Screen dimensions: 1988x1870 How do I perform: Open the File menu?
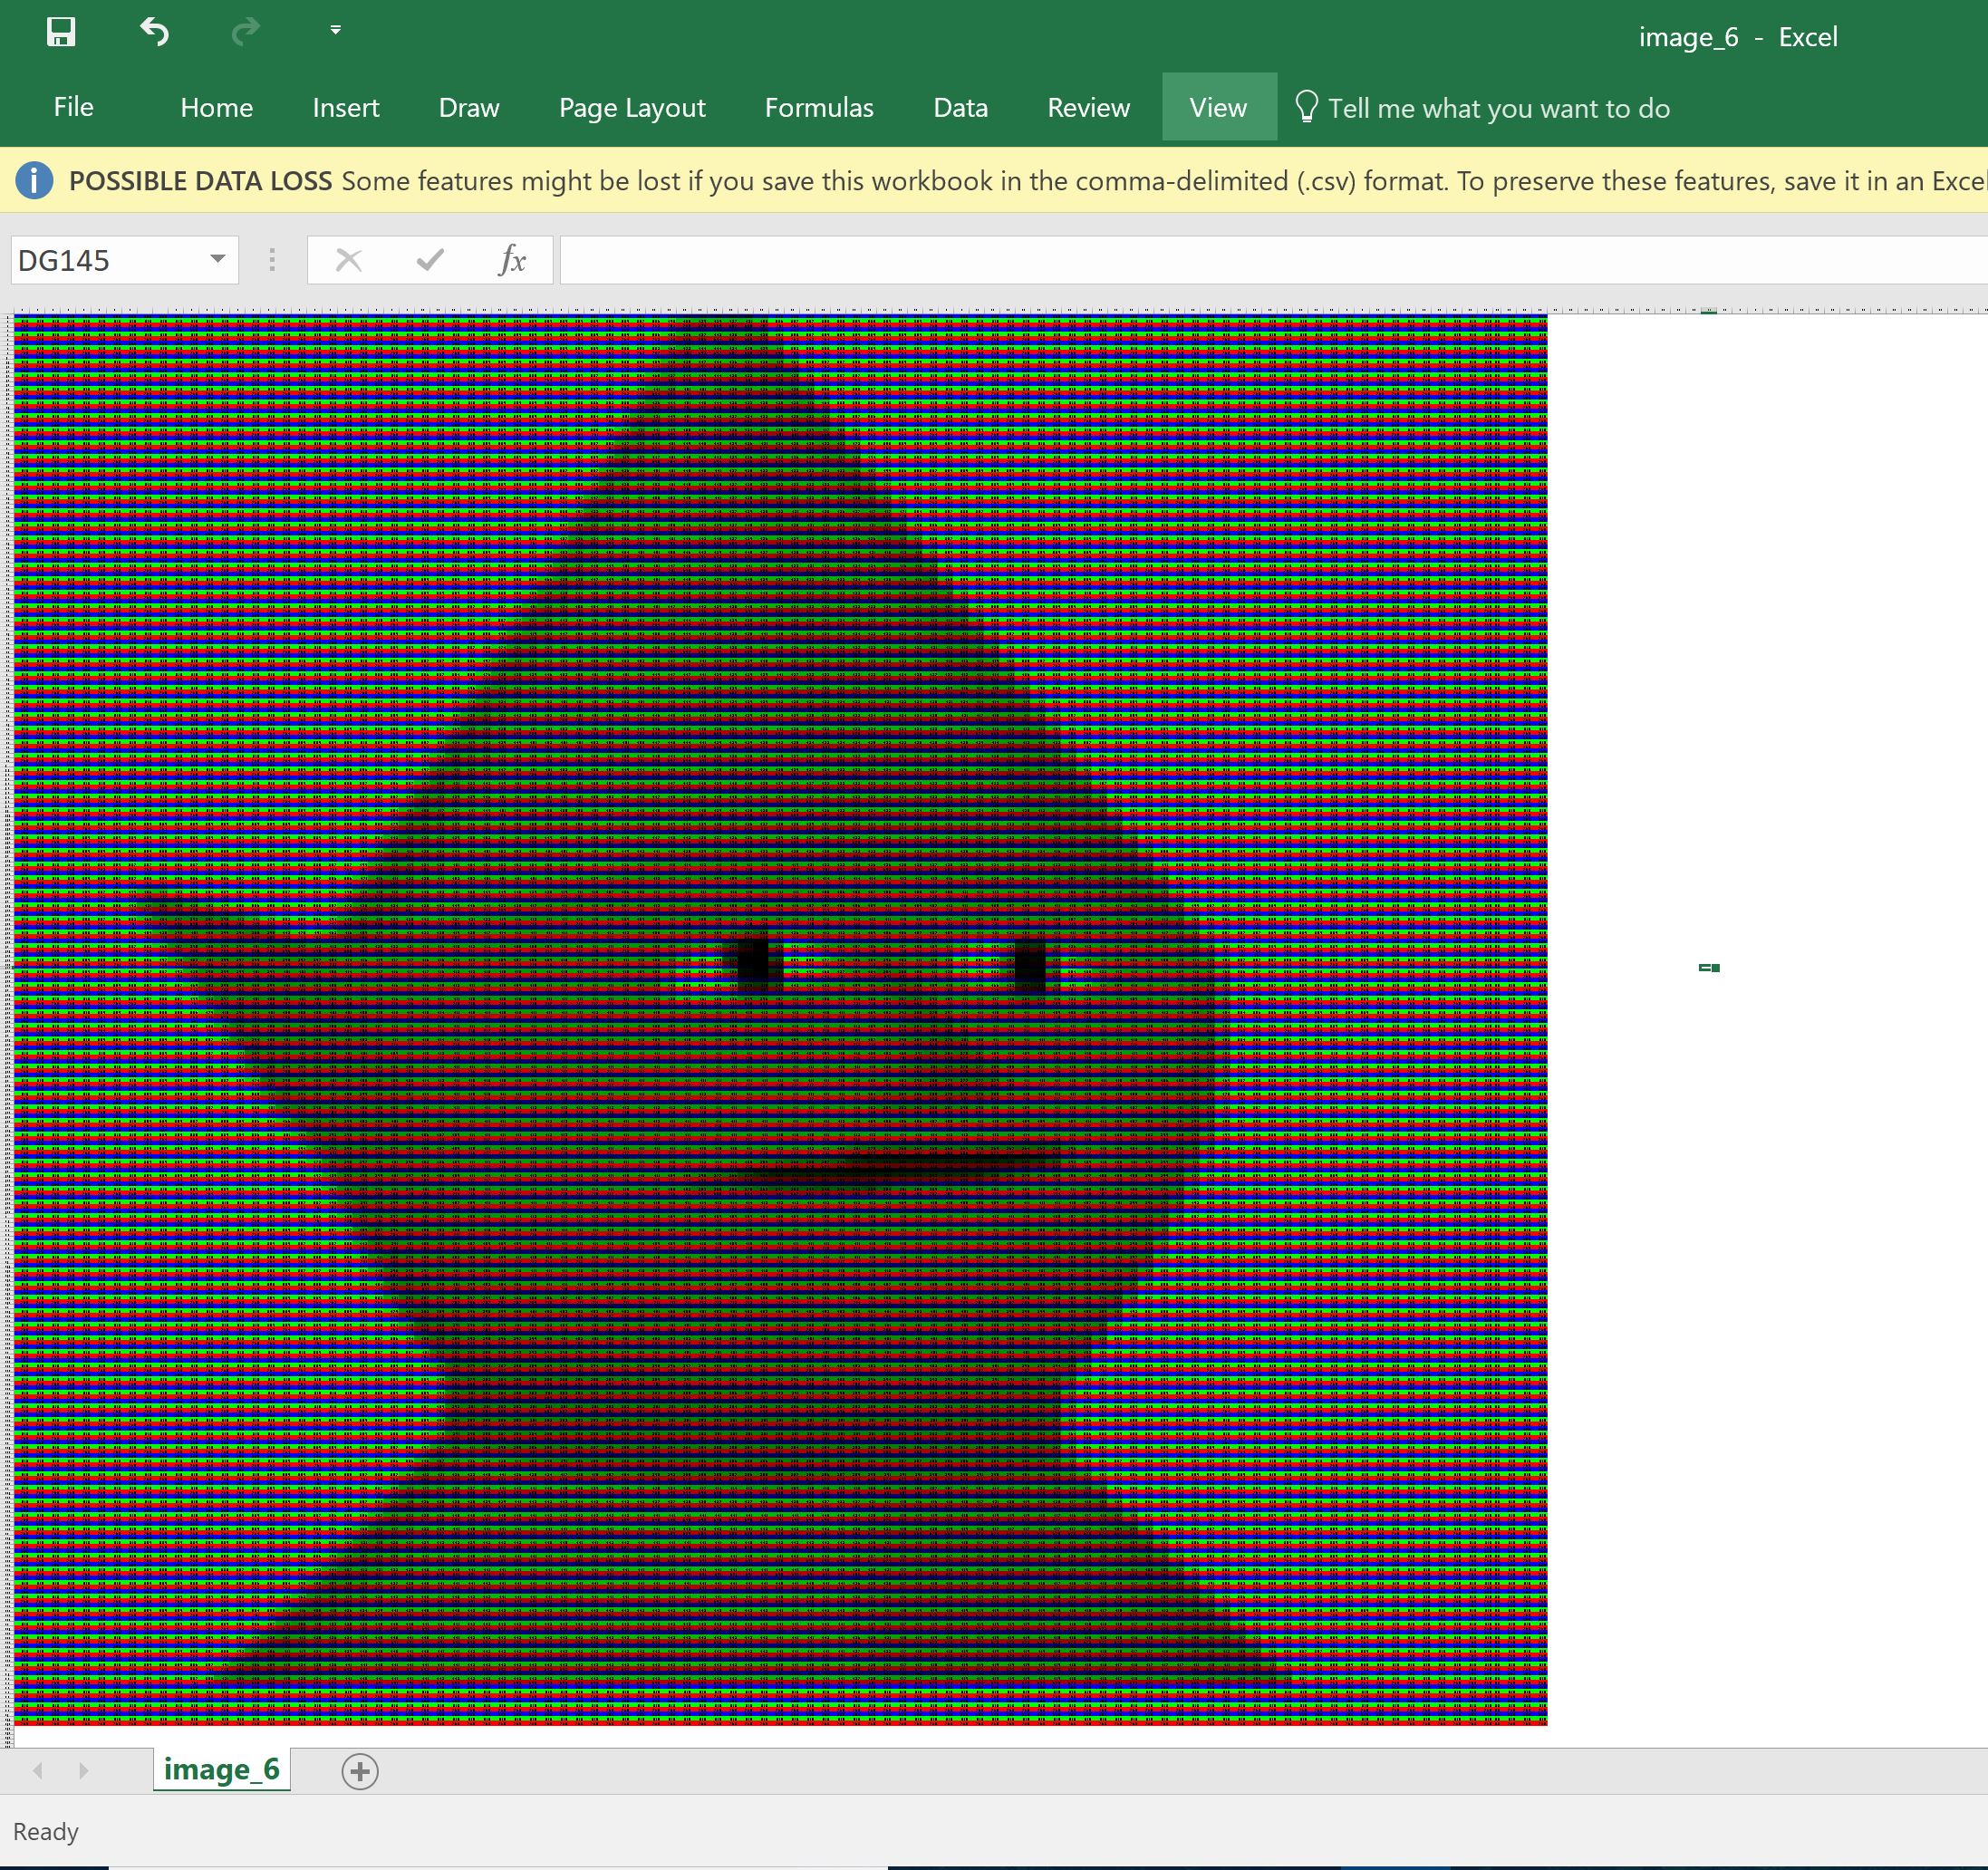[x=73, y=107]
